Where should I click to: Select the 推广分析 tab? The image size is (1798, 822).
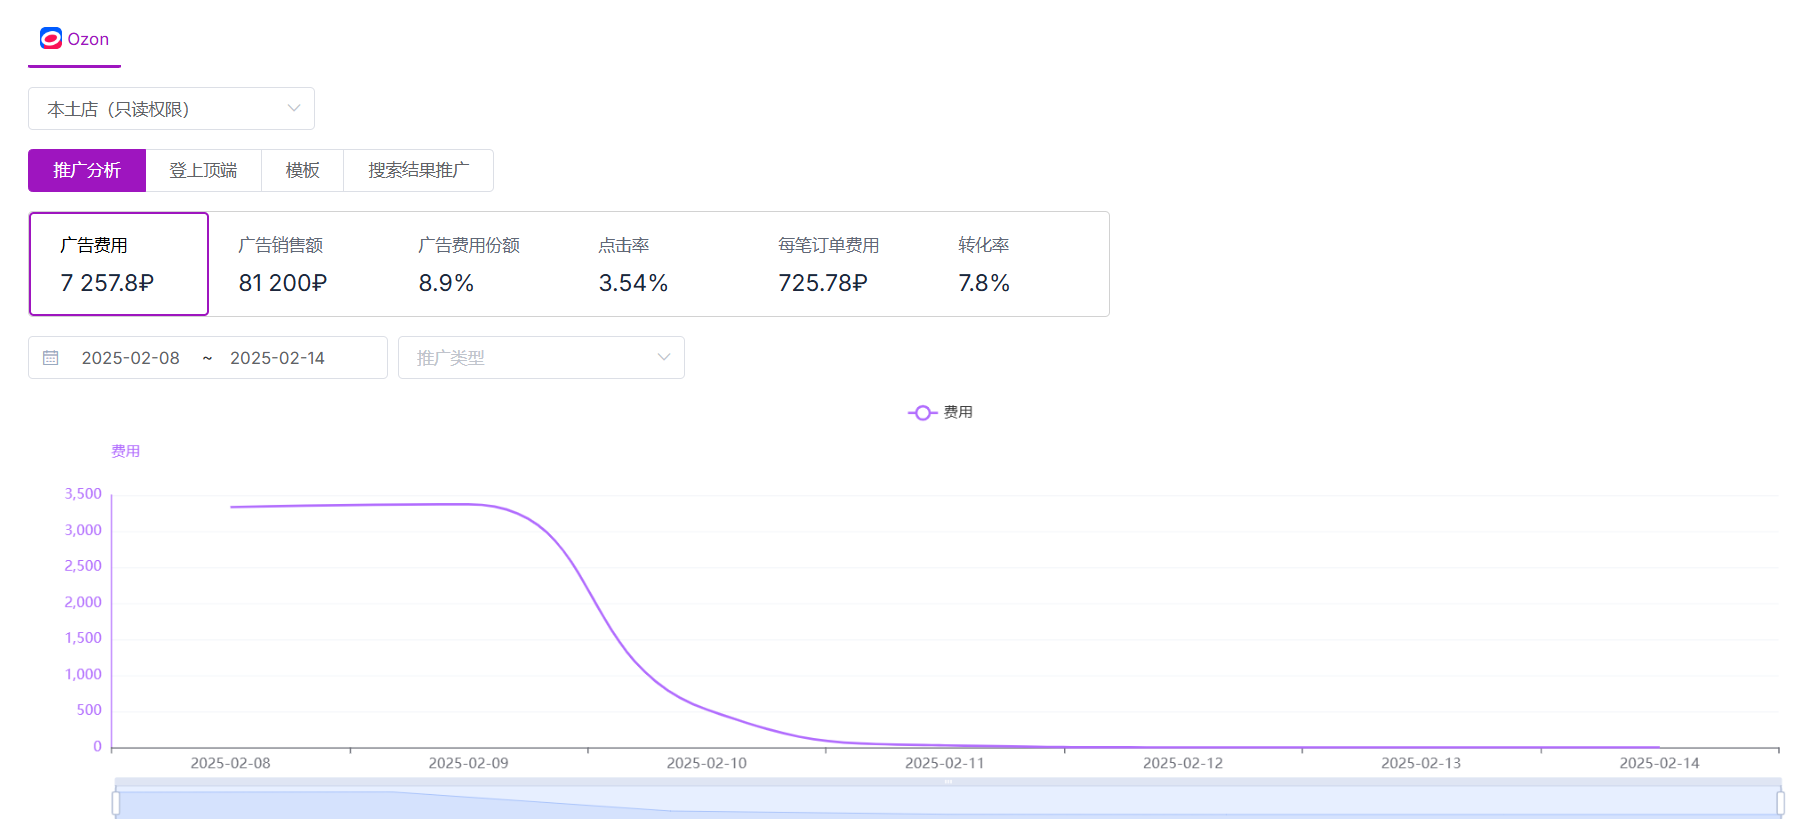click(87, 170)
